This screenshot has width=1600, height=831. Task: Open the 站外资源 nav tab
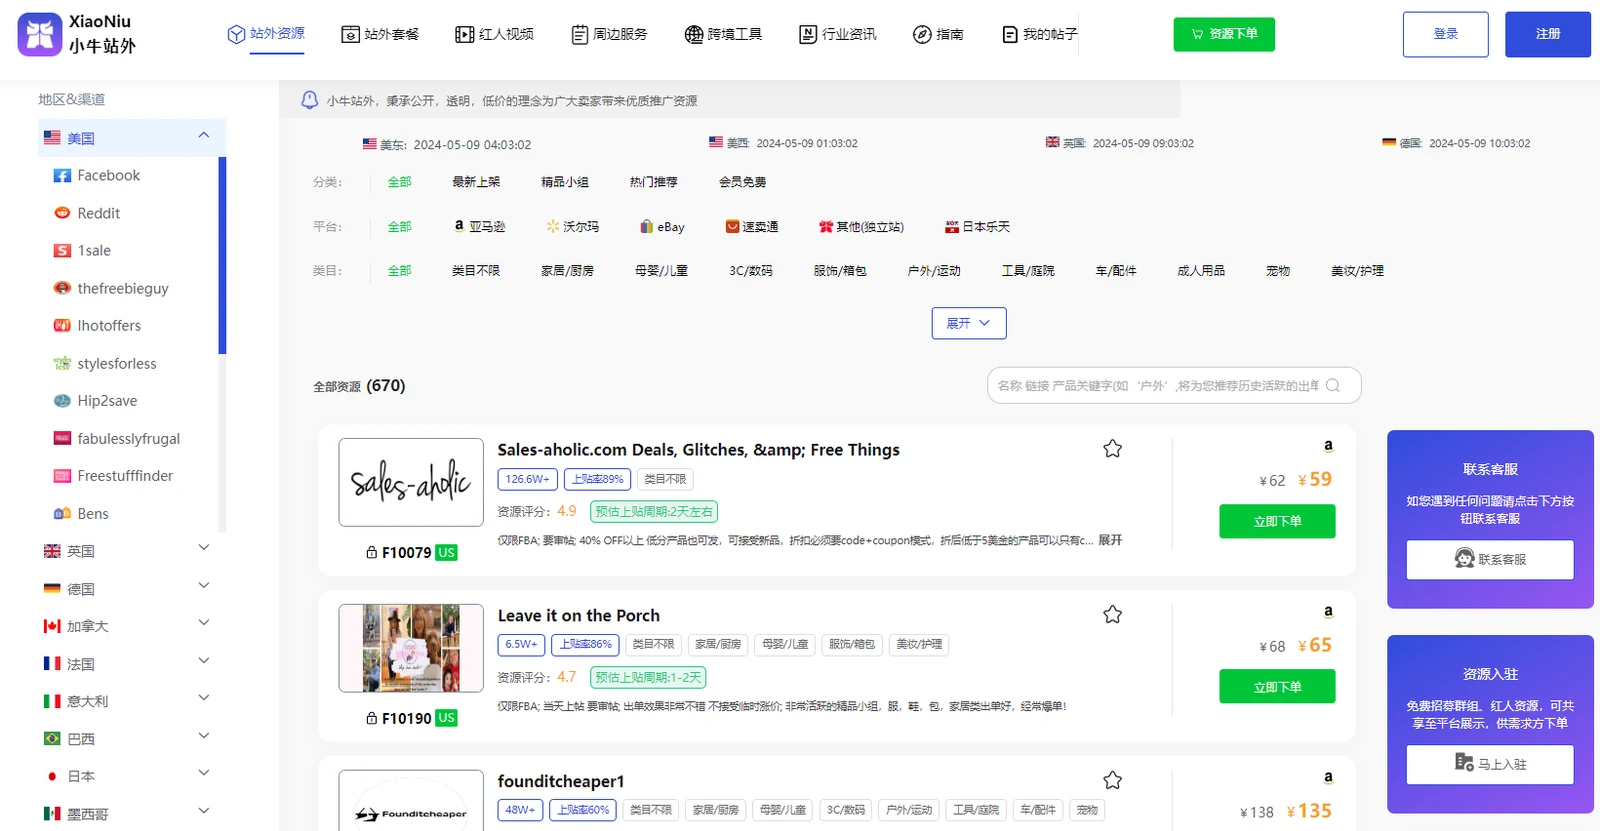(266, 34)
